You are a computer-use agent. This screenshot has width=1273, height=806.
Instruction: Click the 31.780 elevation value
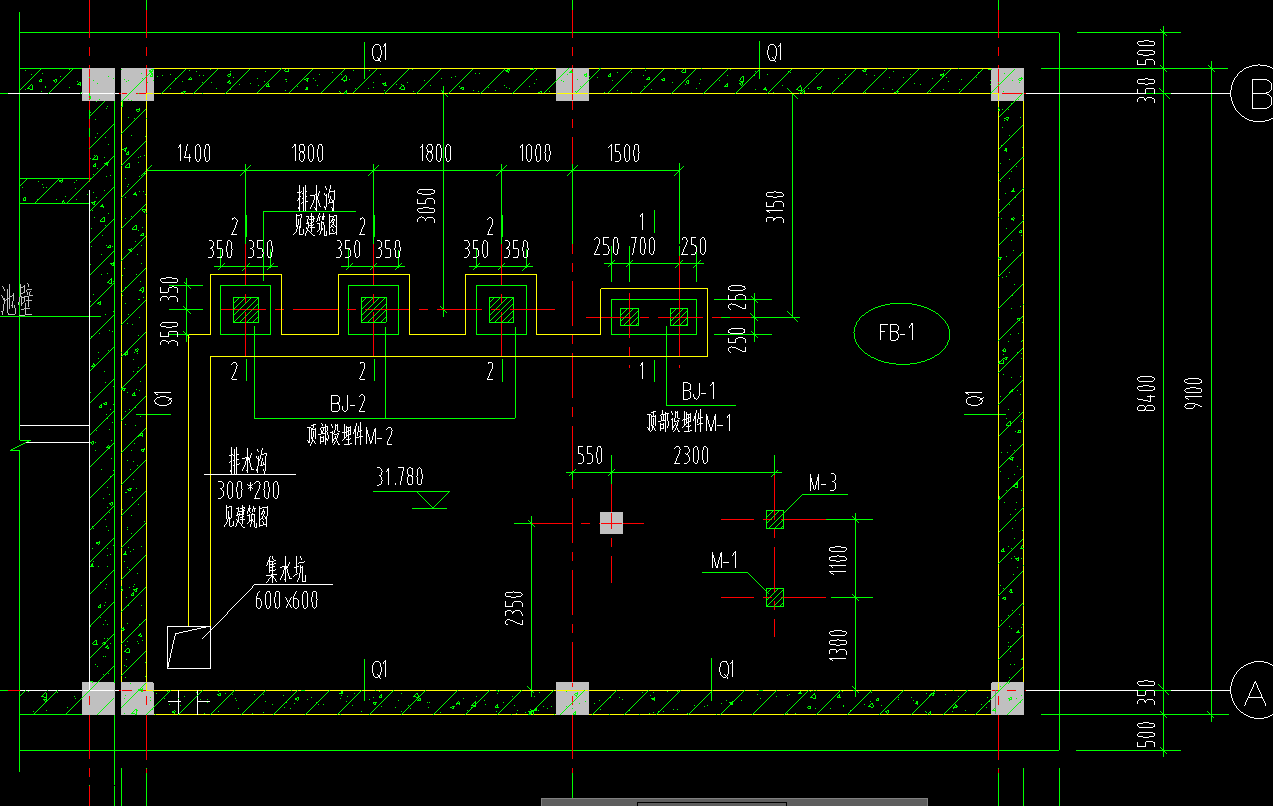(399, 477)
